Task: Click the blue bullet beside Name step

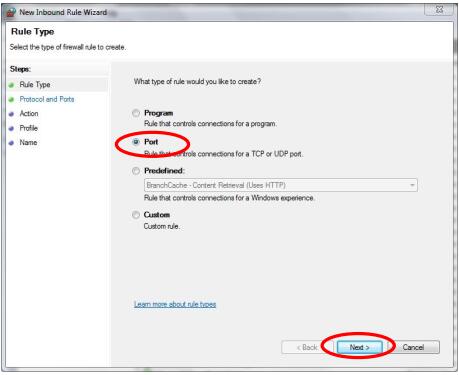Action: [12, 143]
